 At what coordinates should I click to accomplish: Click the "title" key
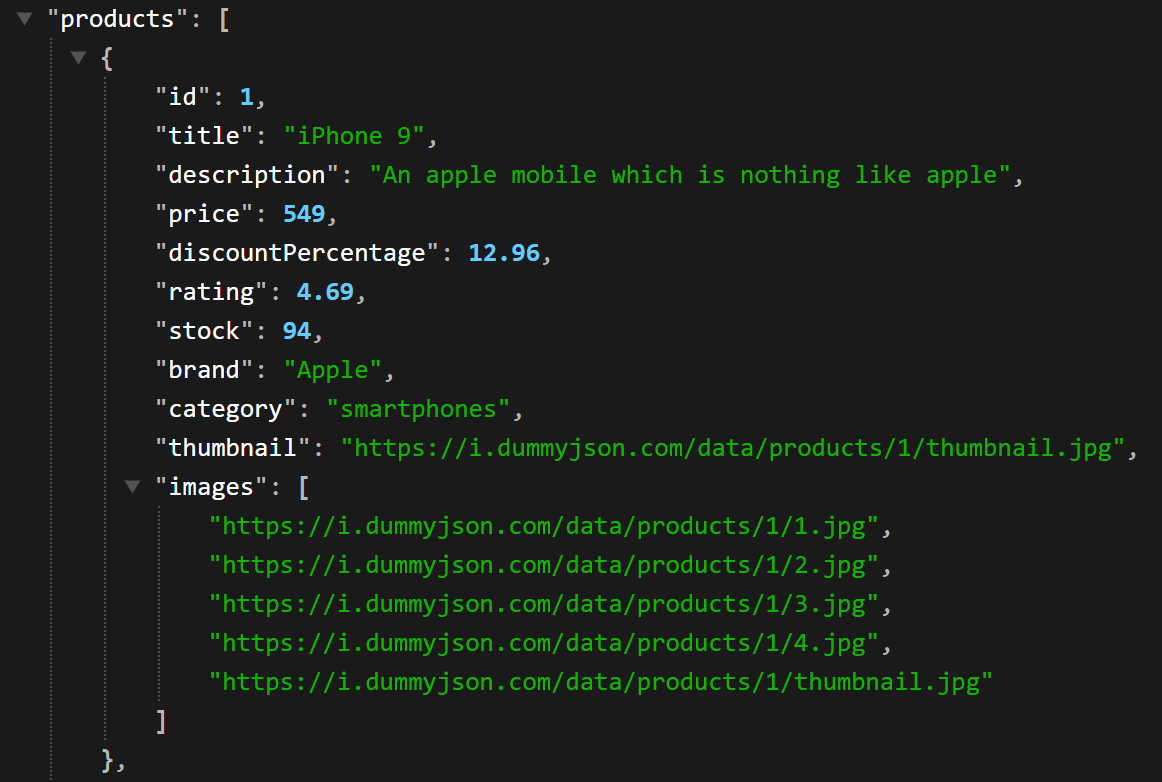point(204,136)
